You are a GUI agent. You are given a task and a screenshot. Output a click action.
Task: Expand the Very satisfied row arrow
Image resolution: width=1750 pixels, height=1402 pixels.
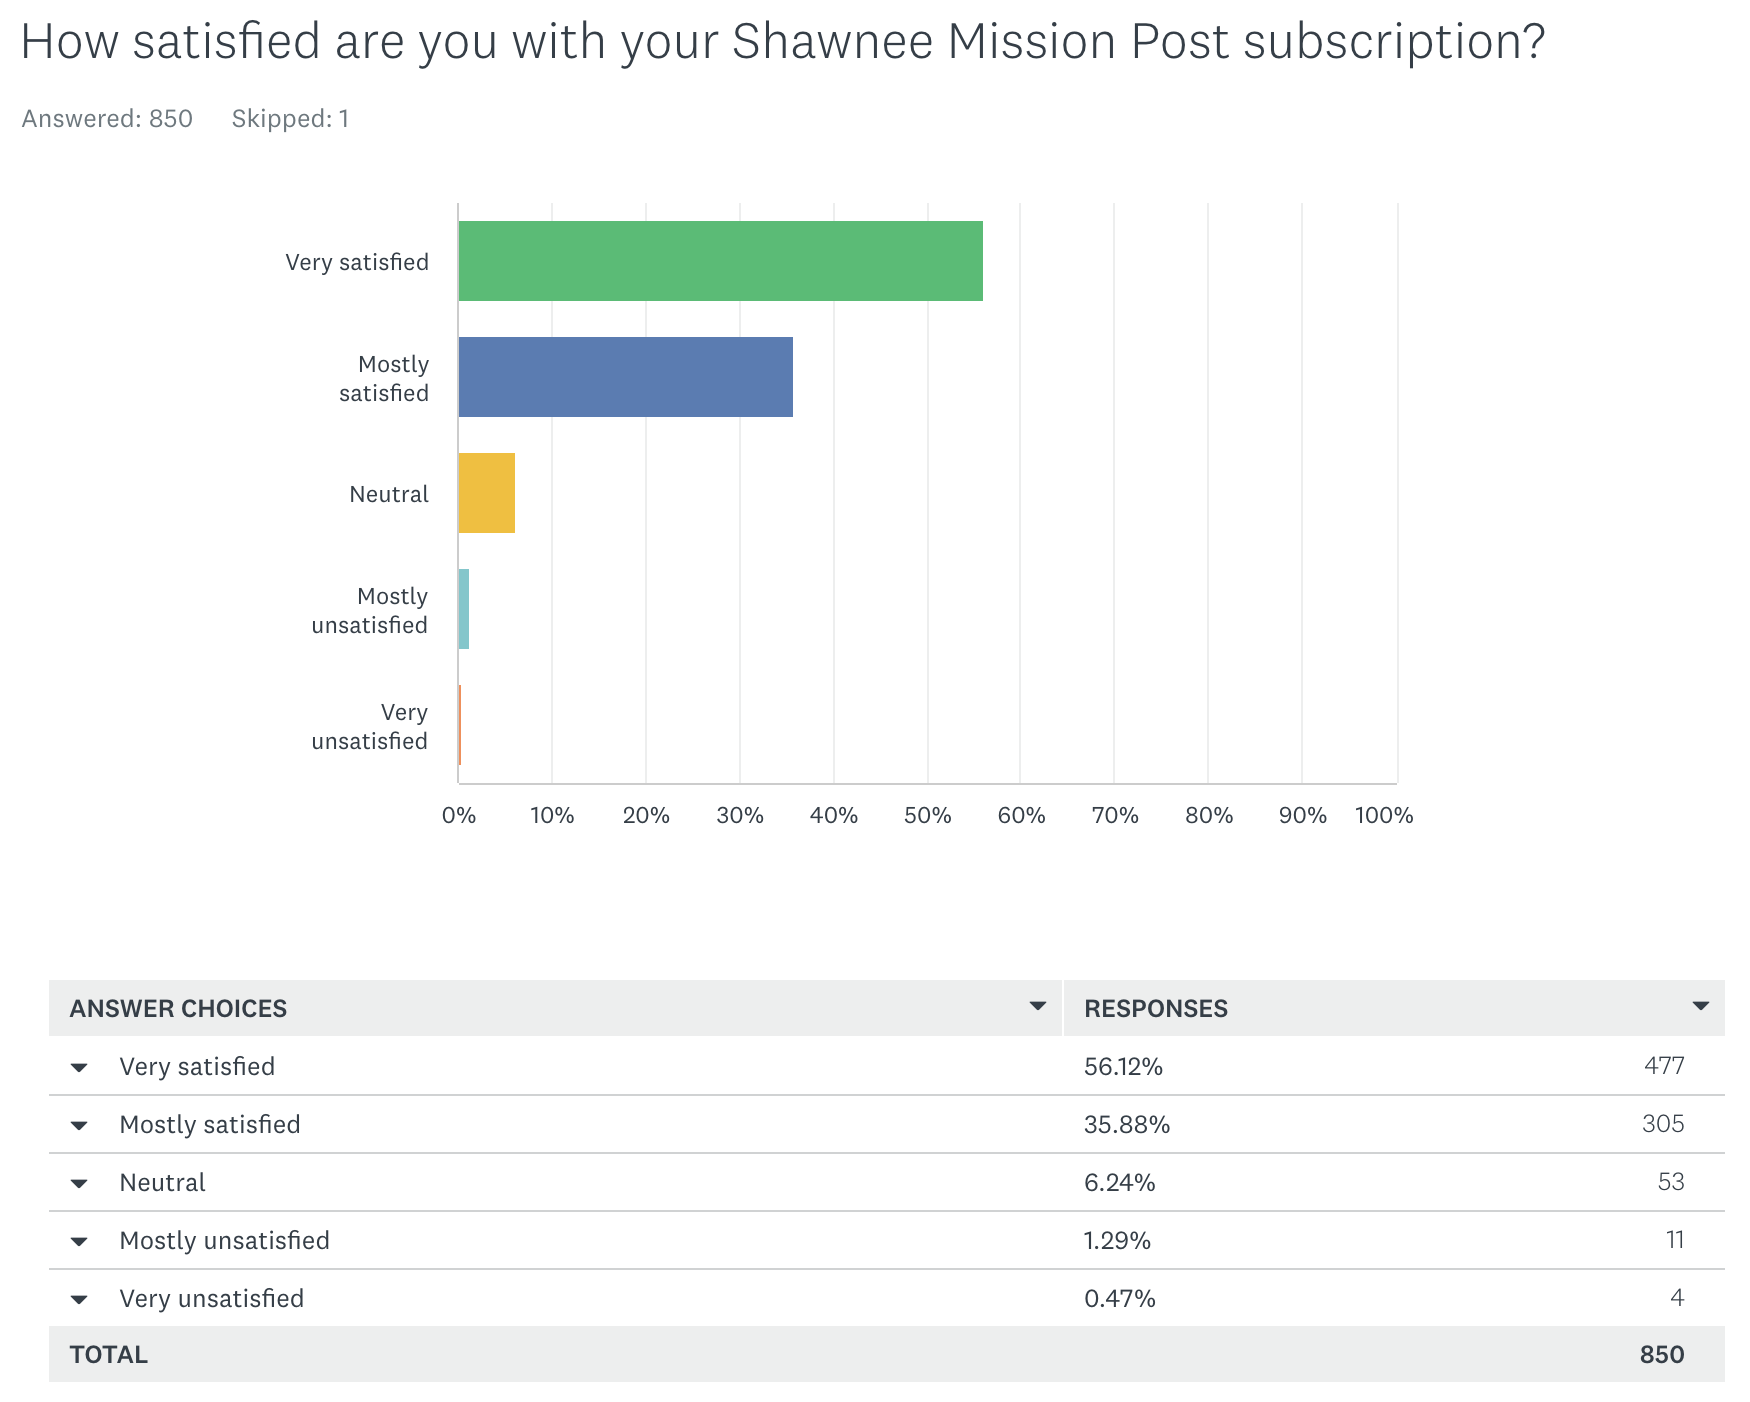[x=79, y=1067]
